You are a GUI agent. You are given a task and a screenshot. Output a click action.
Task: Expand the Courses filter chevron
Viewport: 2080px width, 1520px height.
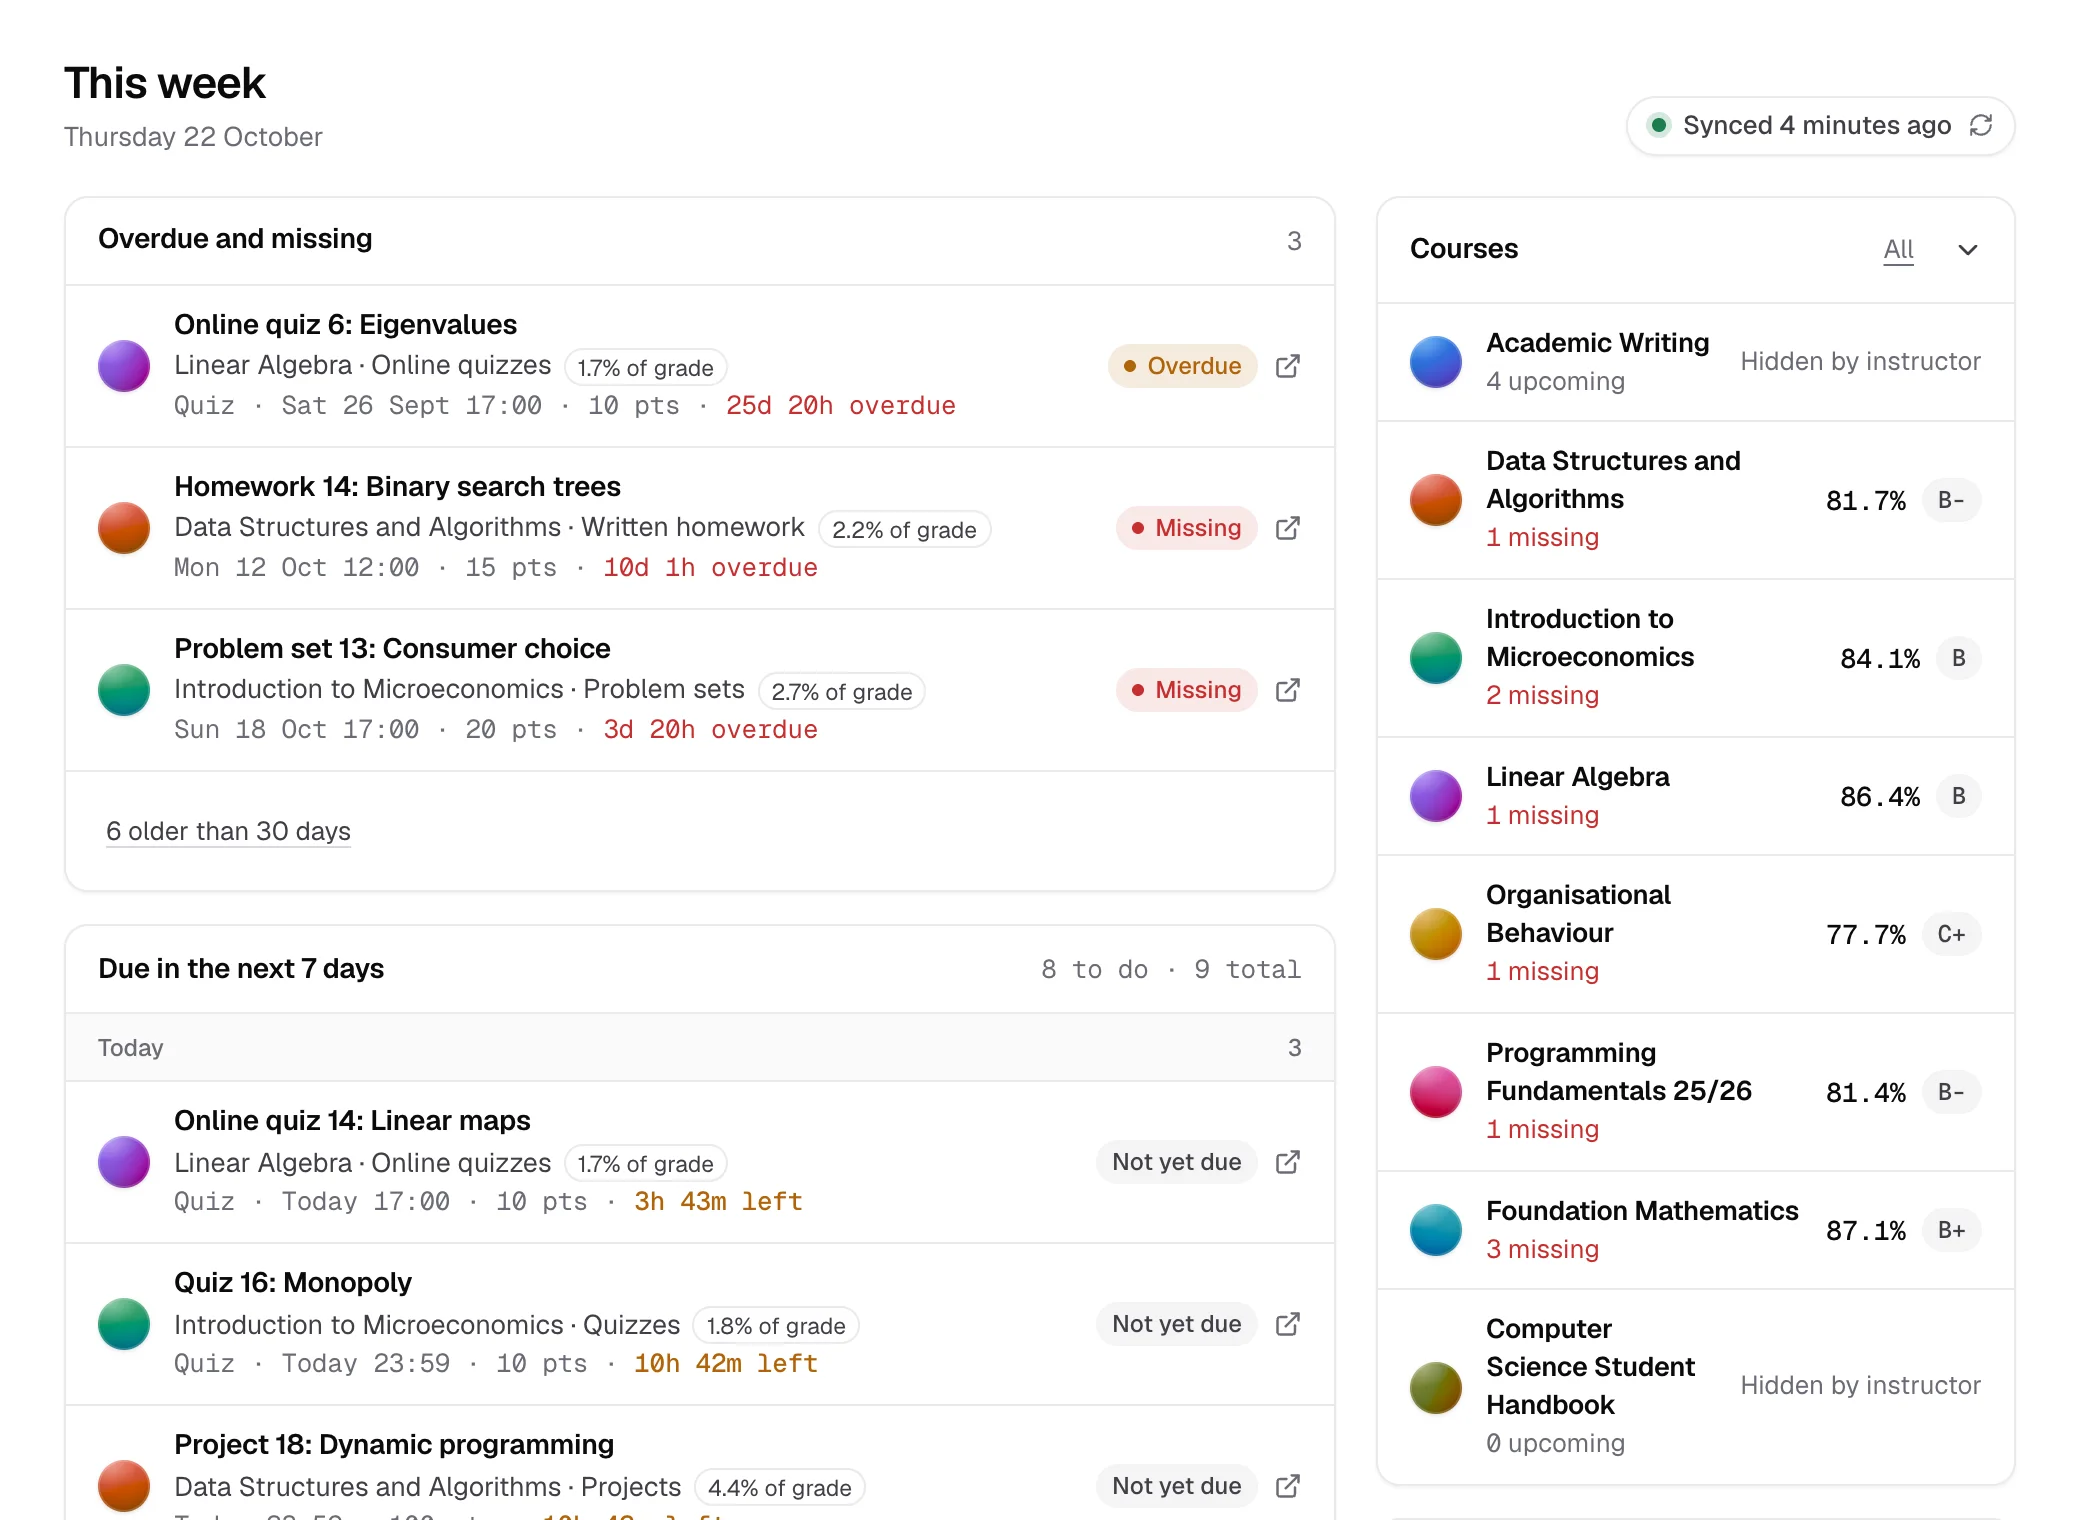[1968, 250]
